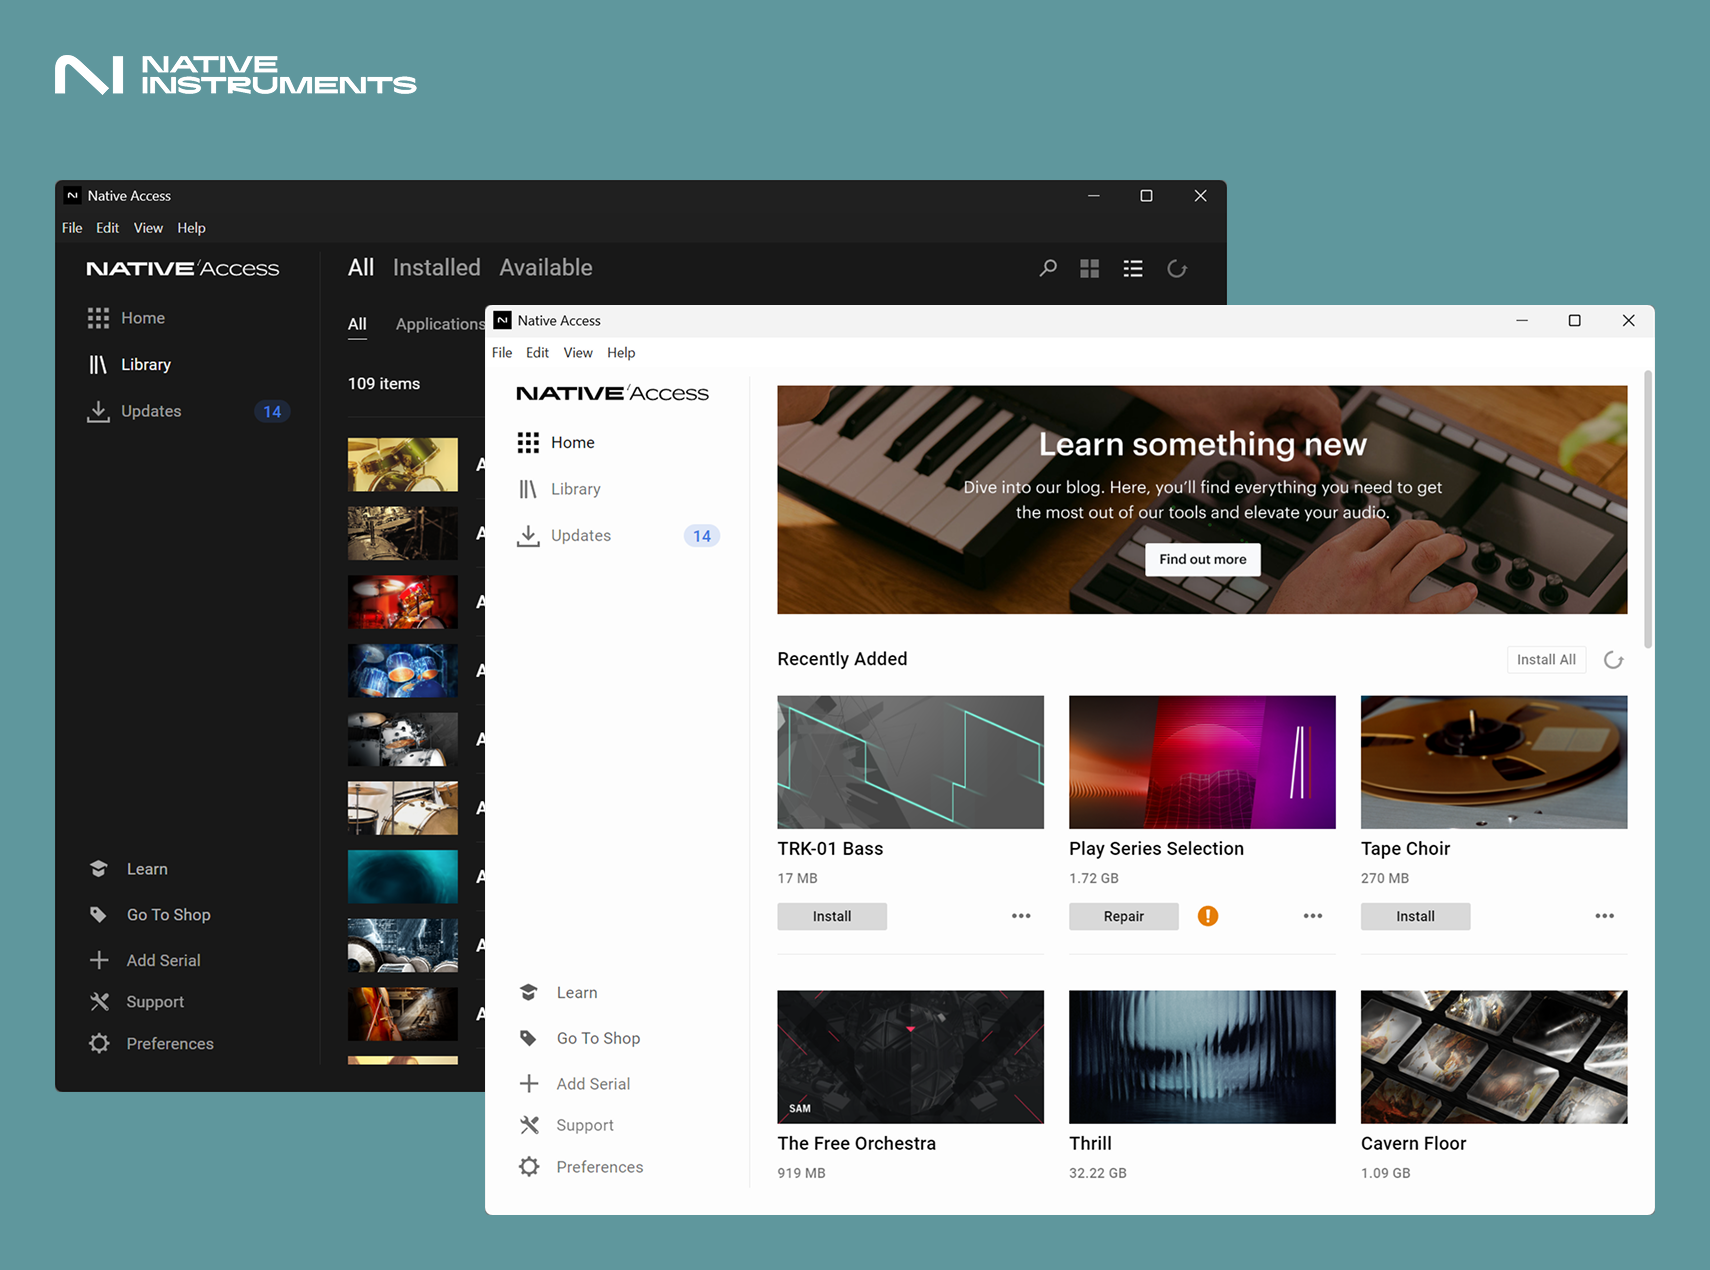Click the 14 updates badge in light window

click(702, 536)
